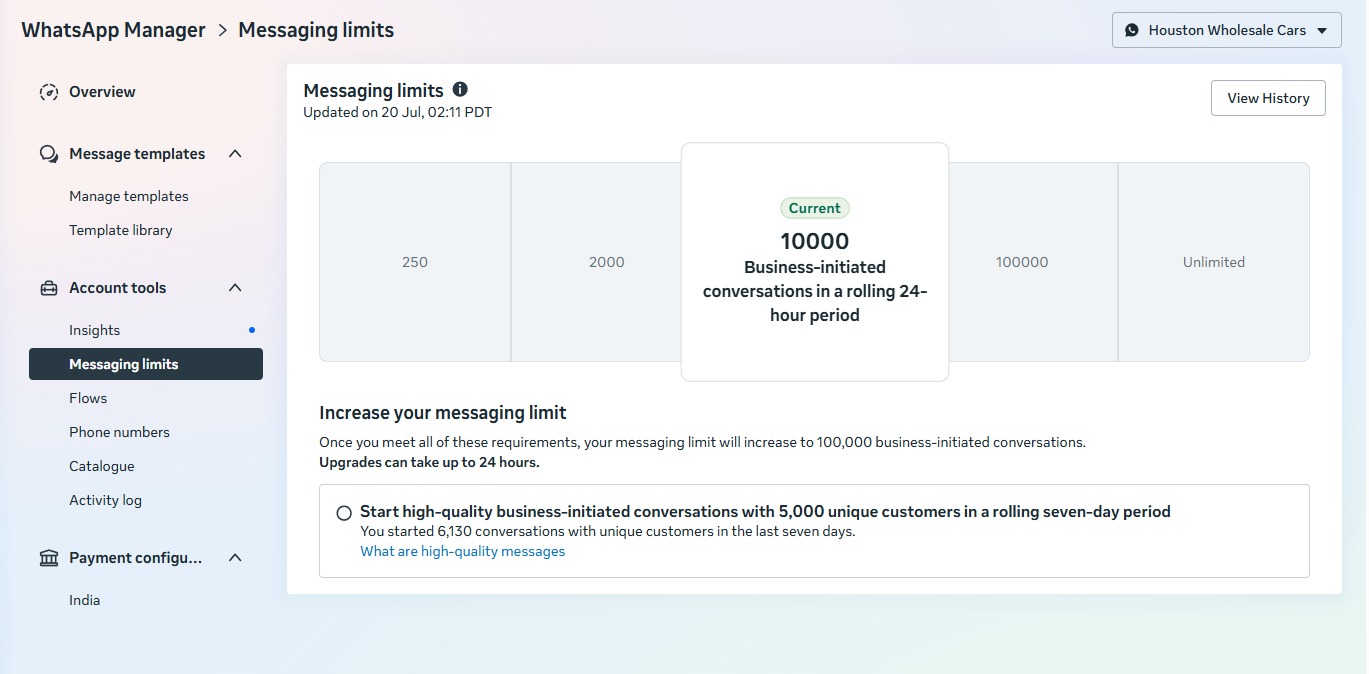Select the 5,000 unique customers requirement radio
This screenshot has width=1369, height=674.
tap(344, 513)
